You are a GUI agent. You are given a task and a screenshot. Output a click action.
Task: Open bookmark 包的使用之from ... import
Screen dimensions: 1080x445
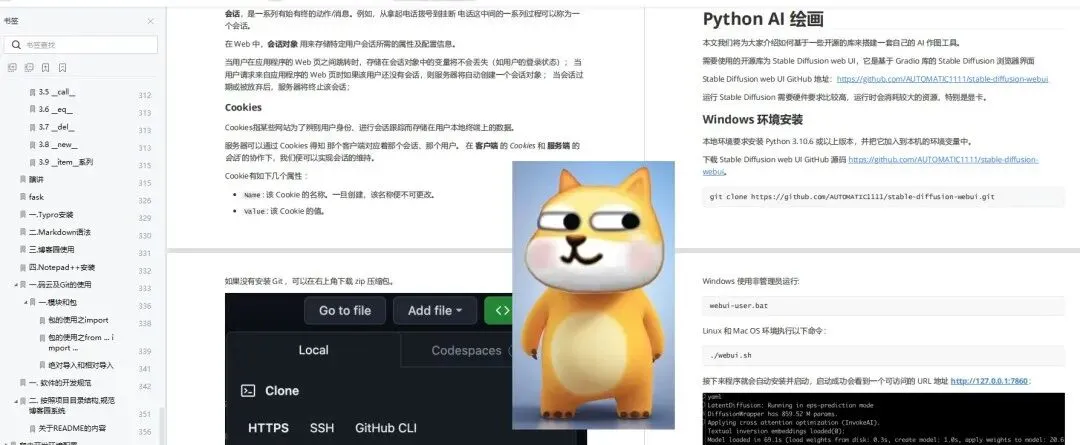81,342
